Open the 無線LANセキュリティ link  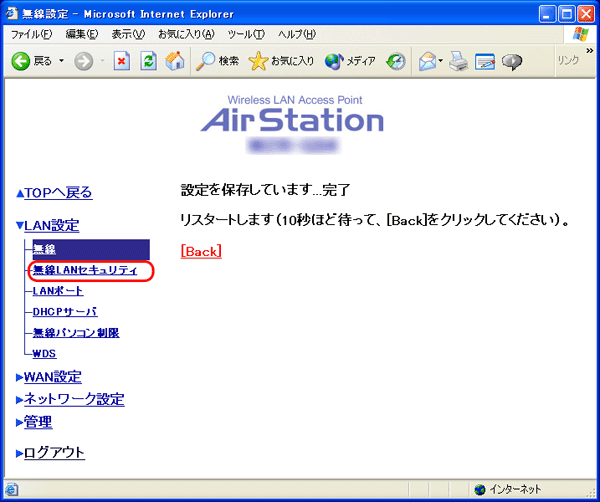coord(85,270)
